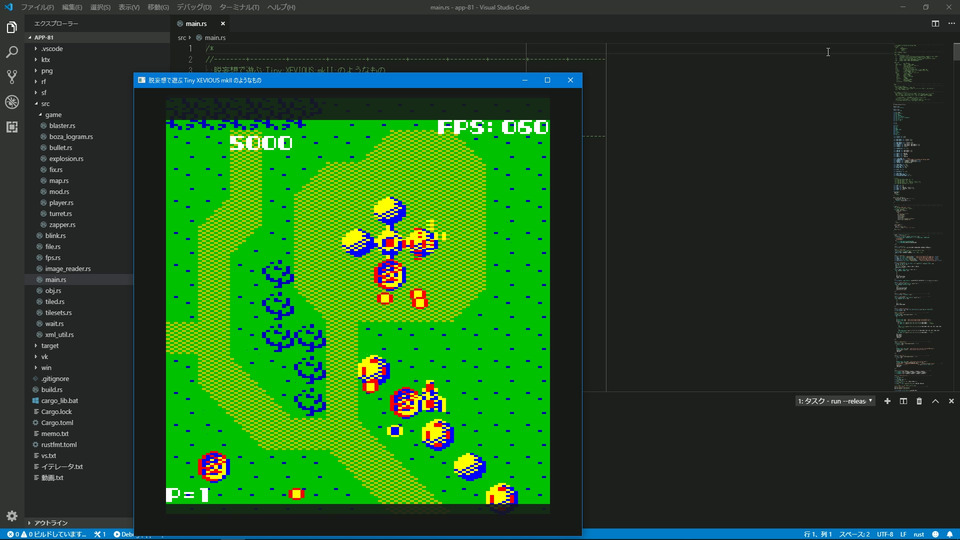
Task: Open the Manage gear menu
Action: tap(12, 516)
